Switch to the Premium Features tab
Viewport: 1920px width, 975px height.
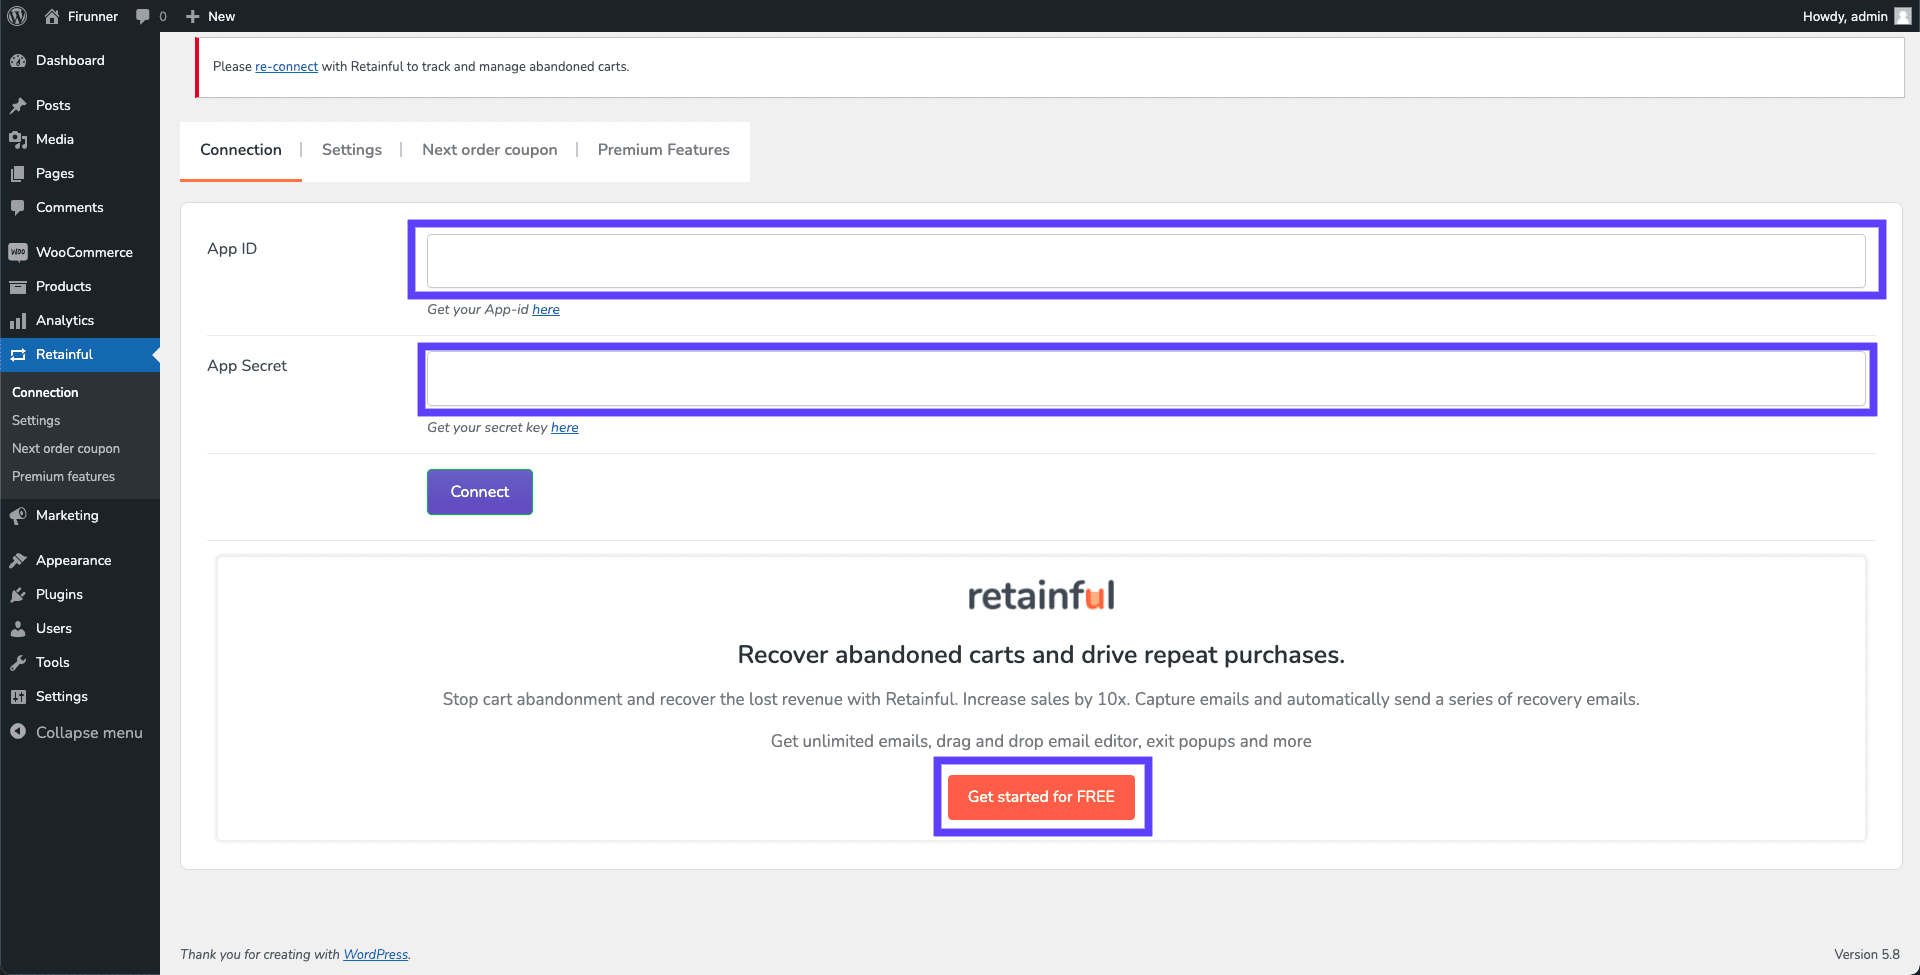pyautogui.click(x=664, y=150)
